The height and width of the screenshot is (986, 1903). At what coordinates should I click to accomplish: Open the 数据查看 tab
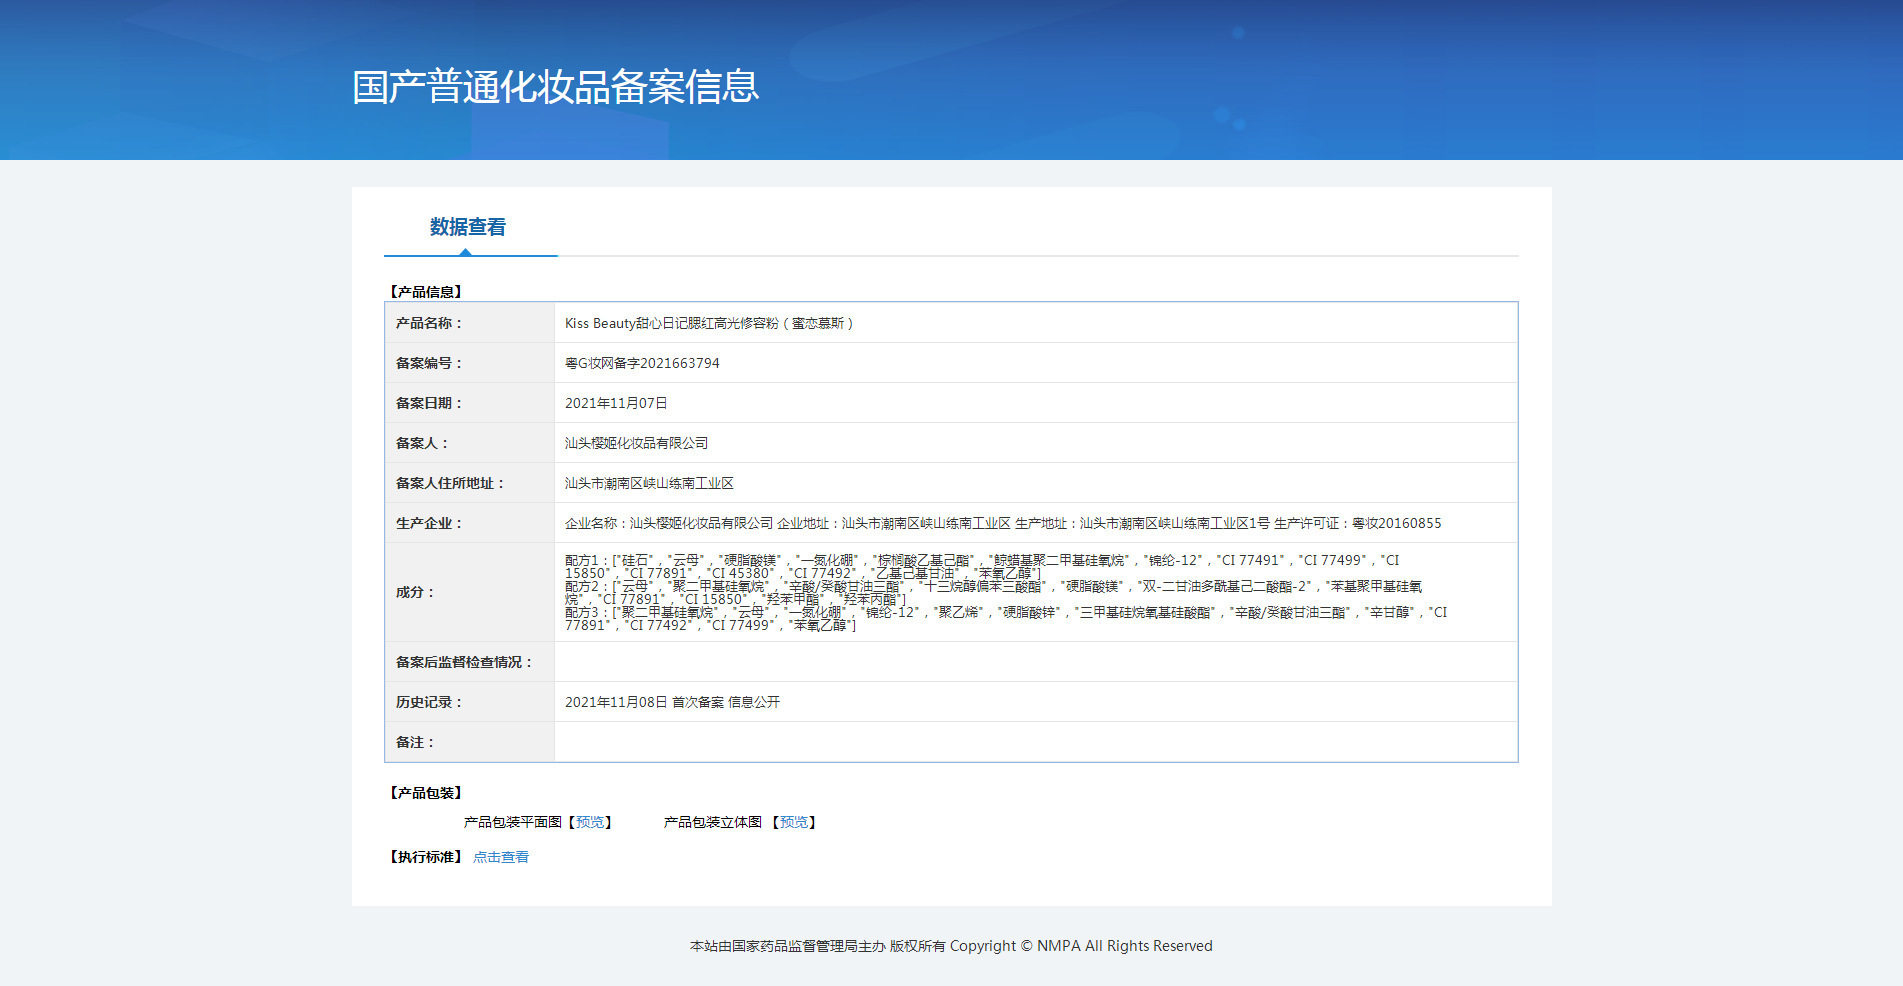pos(468,227)
